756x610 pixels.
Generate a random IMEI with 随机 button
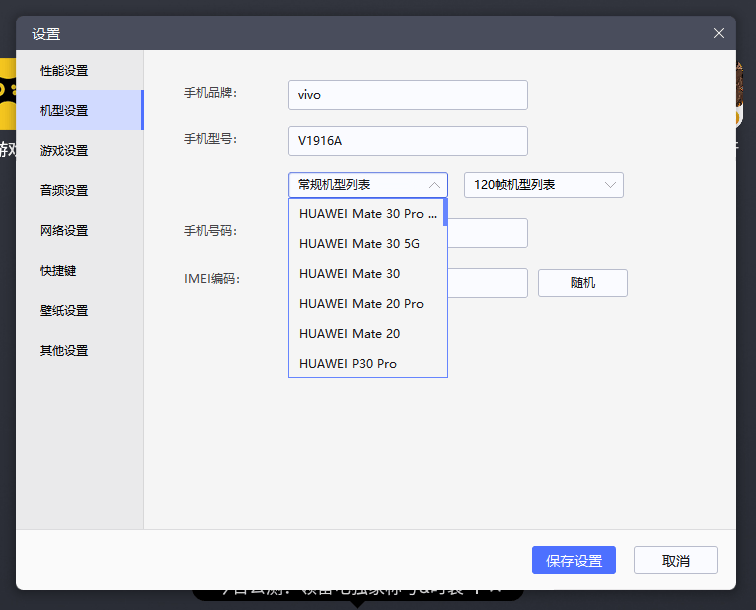pos(582,283)
